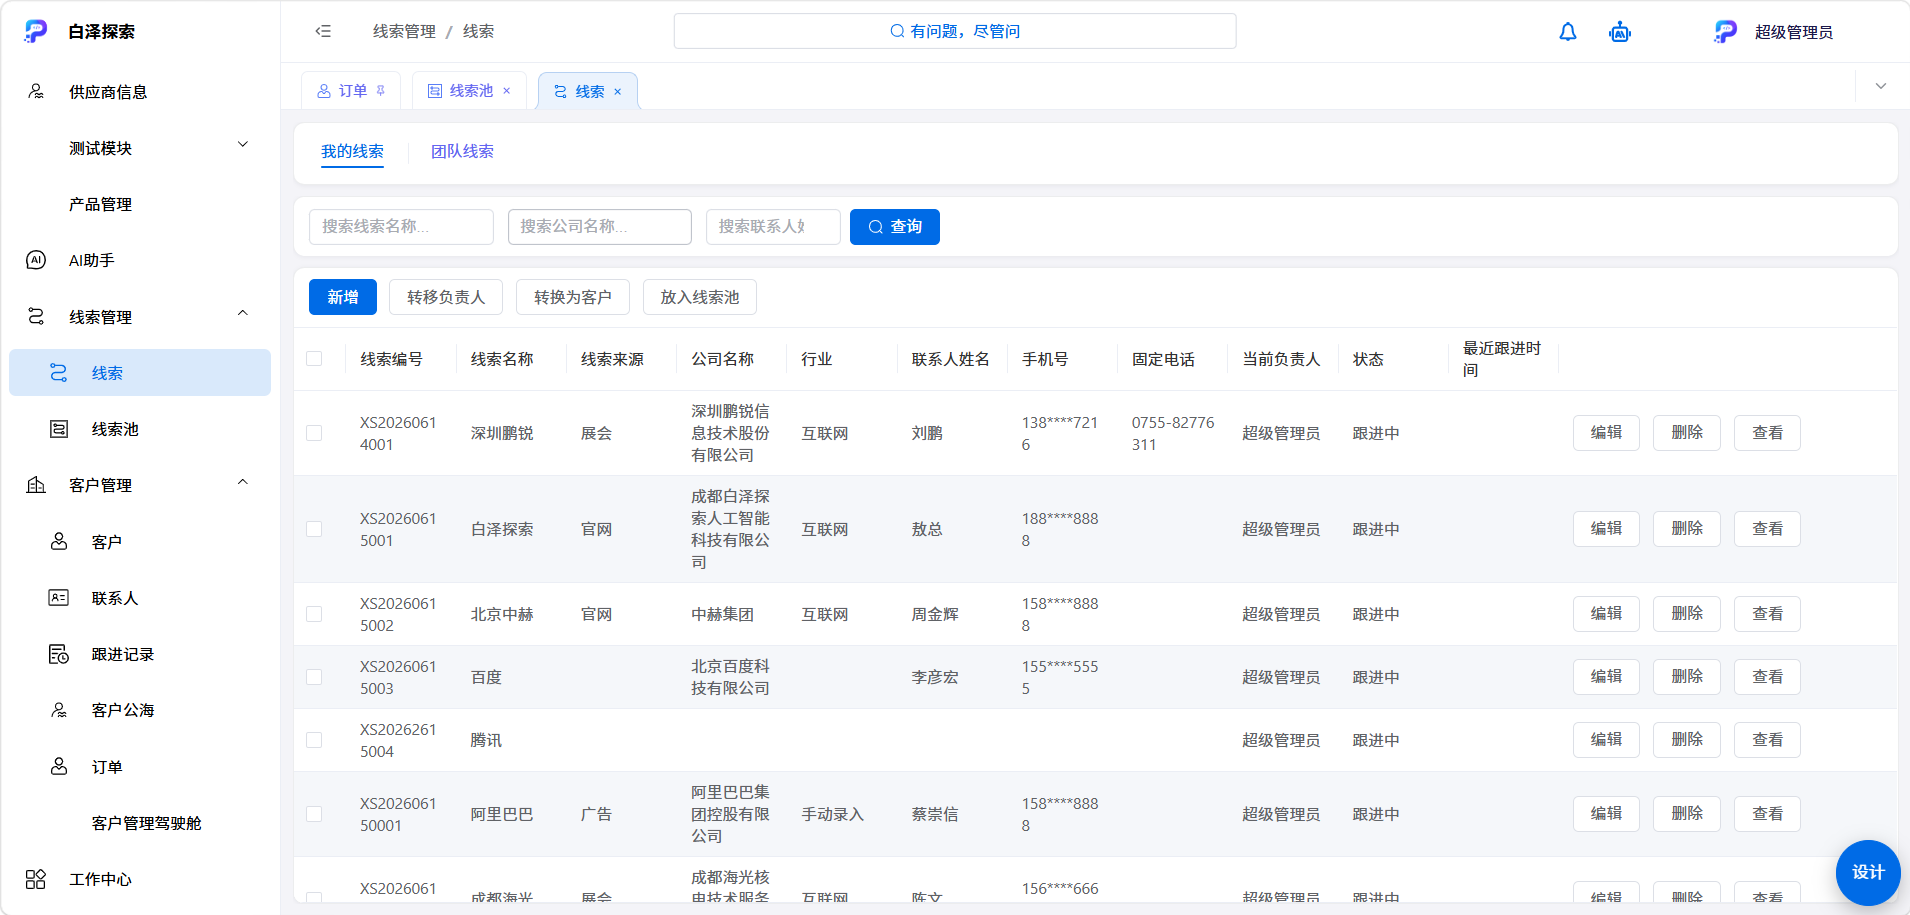Click the 放入线索池 button
1910x915 pixels.
pos(700,297)
